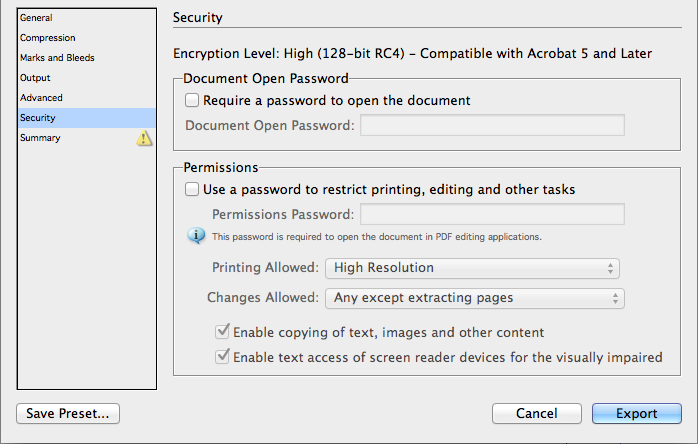Click the Encryption Level description text
Image resolution: width=698 pixels, height=444 pixels.
tap(412, 53)
